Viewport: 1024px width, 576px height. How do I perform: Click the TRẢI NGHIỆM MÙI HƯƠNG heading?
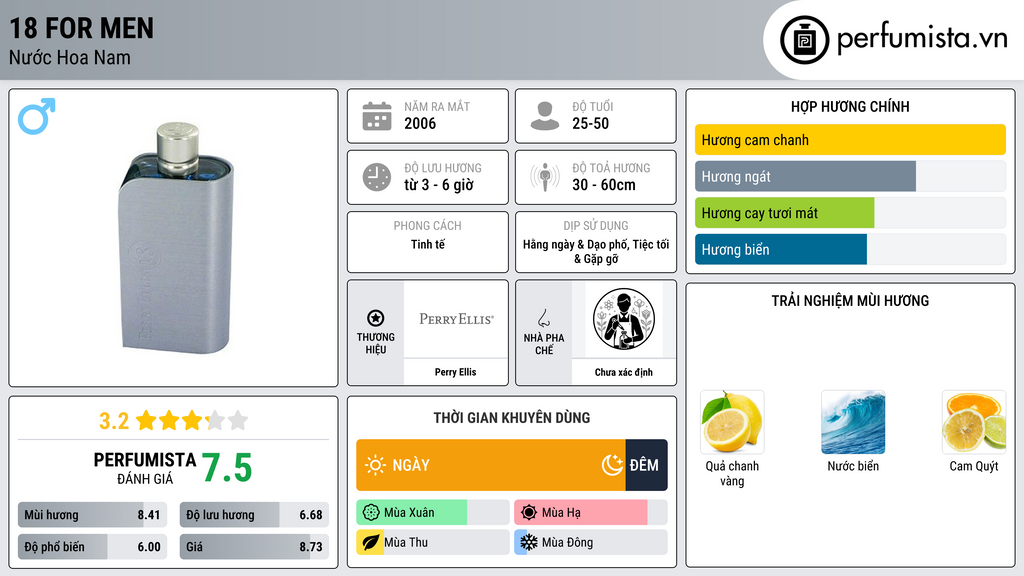[x=850, y=301]
